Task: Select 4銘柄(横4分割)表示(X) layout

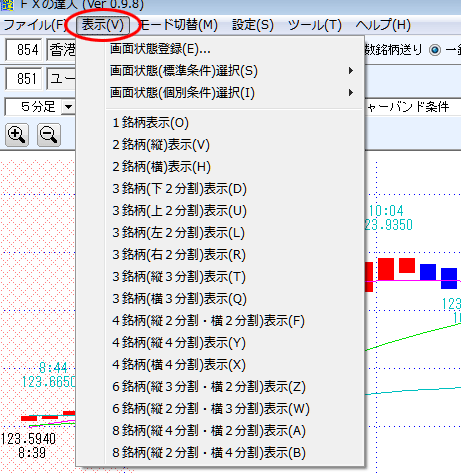Action: pyautogui.click(x=219, y=365)
